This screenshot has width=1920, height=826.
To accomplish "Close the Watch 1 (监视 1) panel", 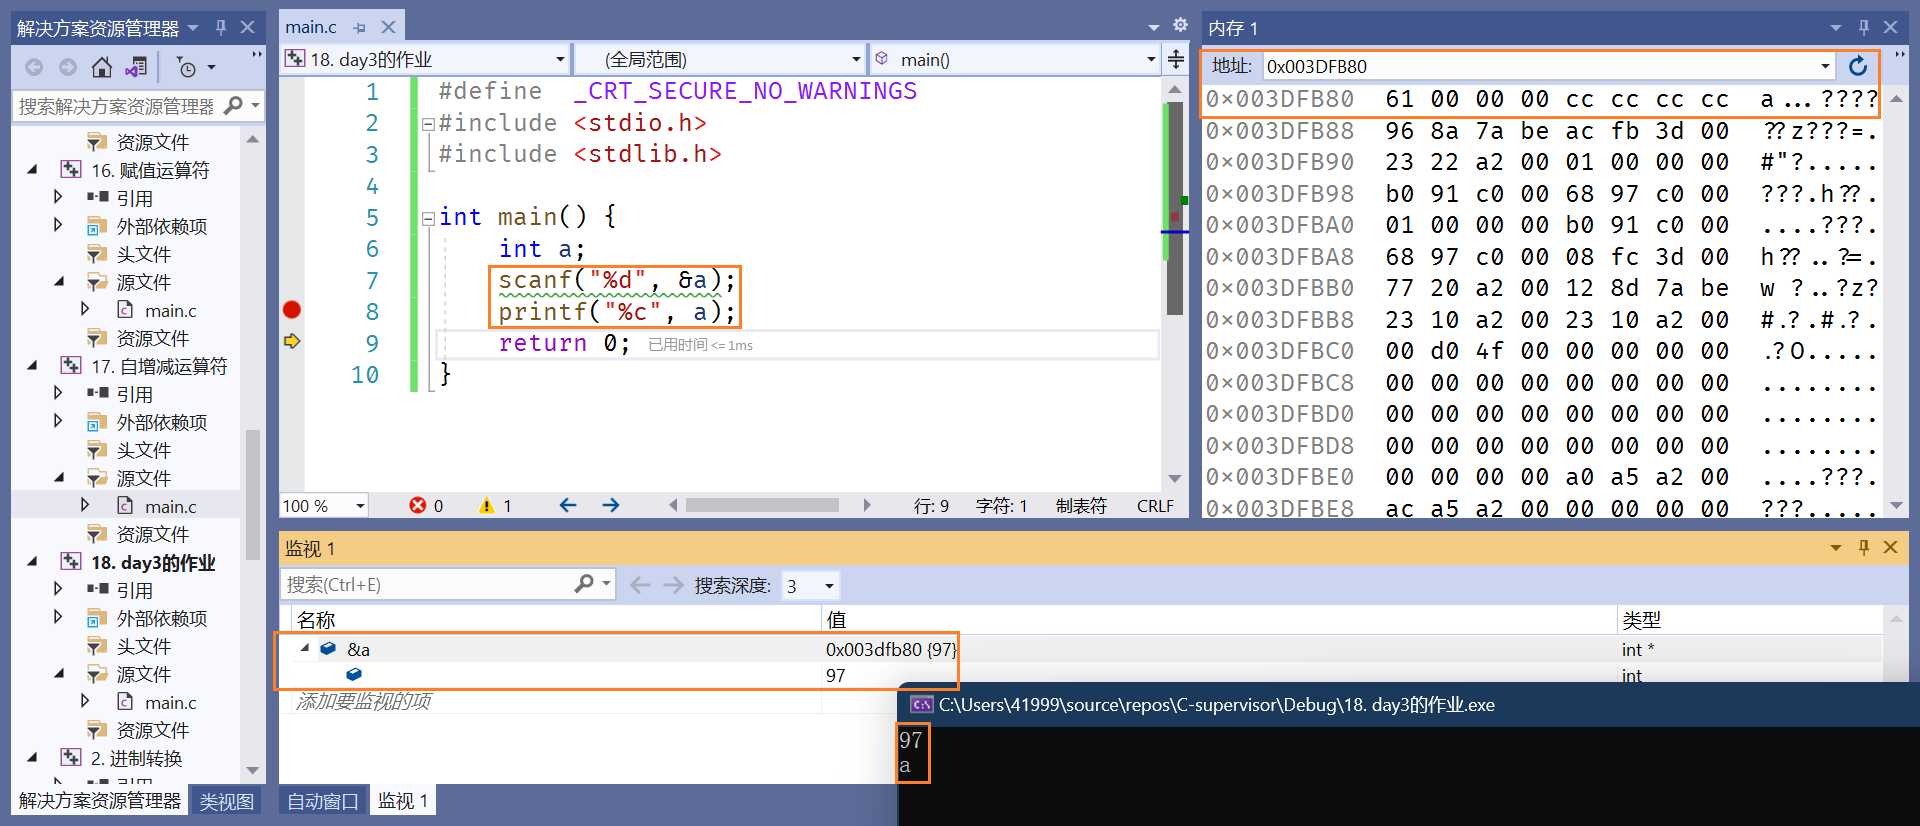I will click(1890, 547).
